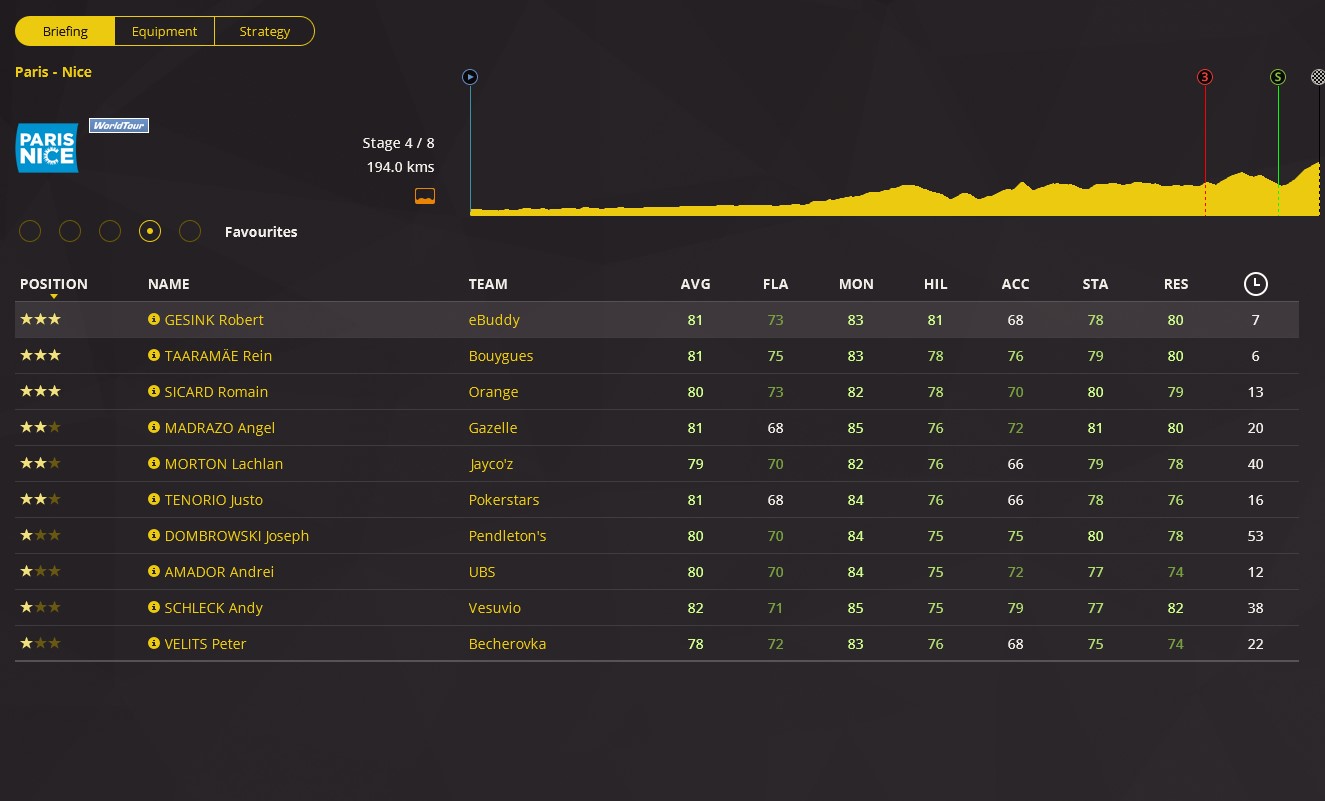This screenshot has height=801, width=1325.
Task: Click star rating of MADRAZO Angel
Action: (40, 427)
